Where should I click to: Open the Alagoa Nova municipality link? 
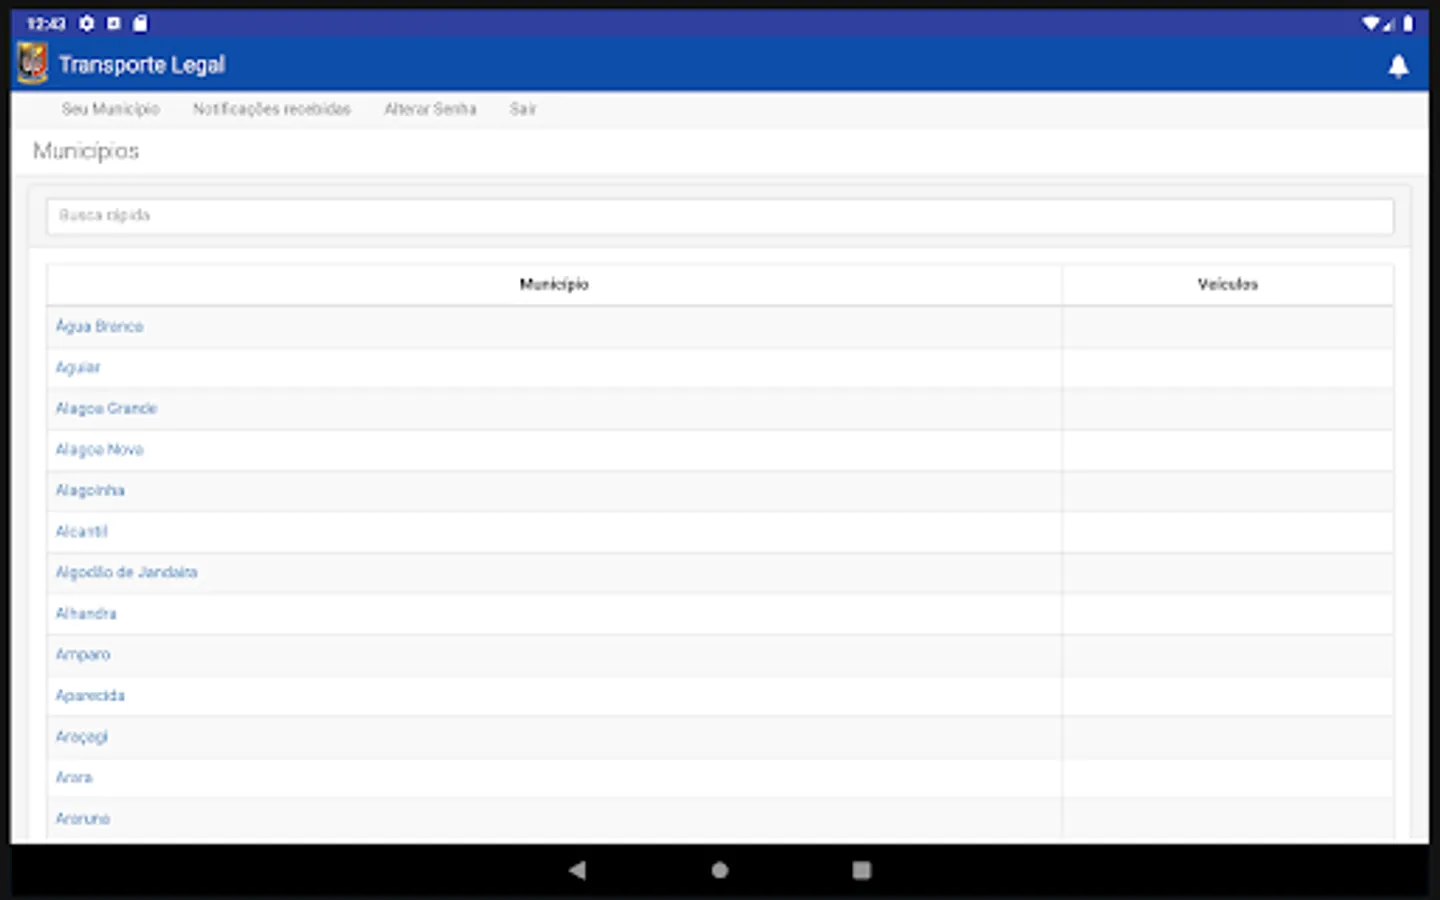99,450
